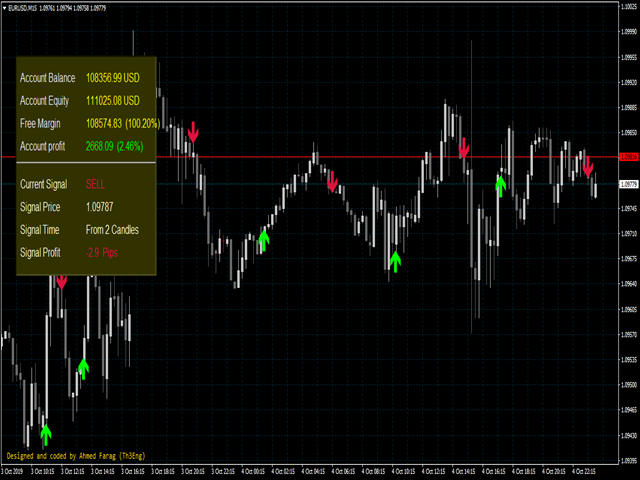640x480 pixels.
Task: Click the 1.09465 price scale label
Action: (x=629, y=410)
